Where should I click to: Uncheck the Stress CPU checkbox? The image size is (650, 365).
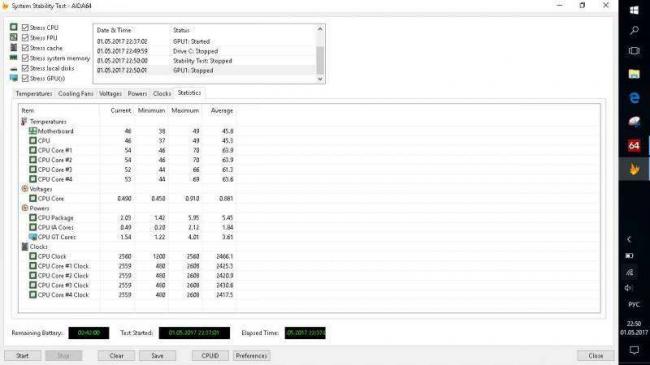25,27
